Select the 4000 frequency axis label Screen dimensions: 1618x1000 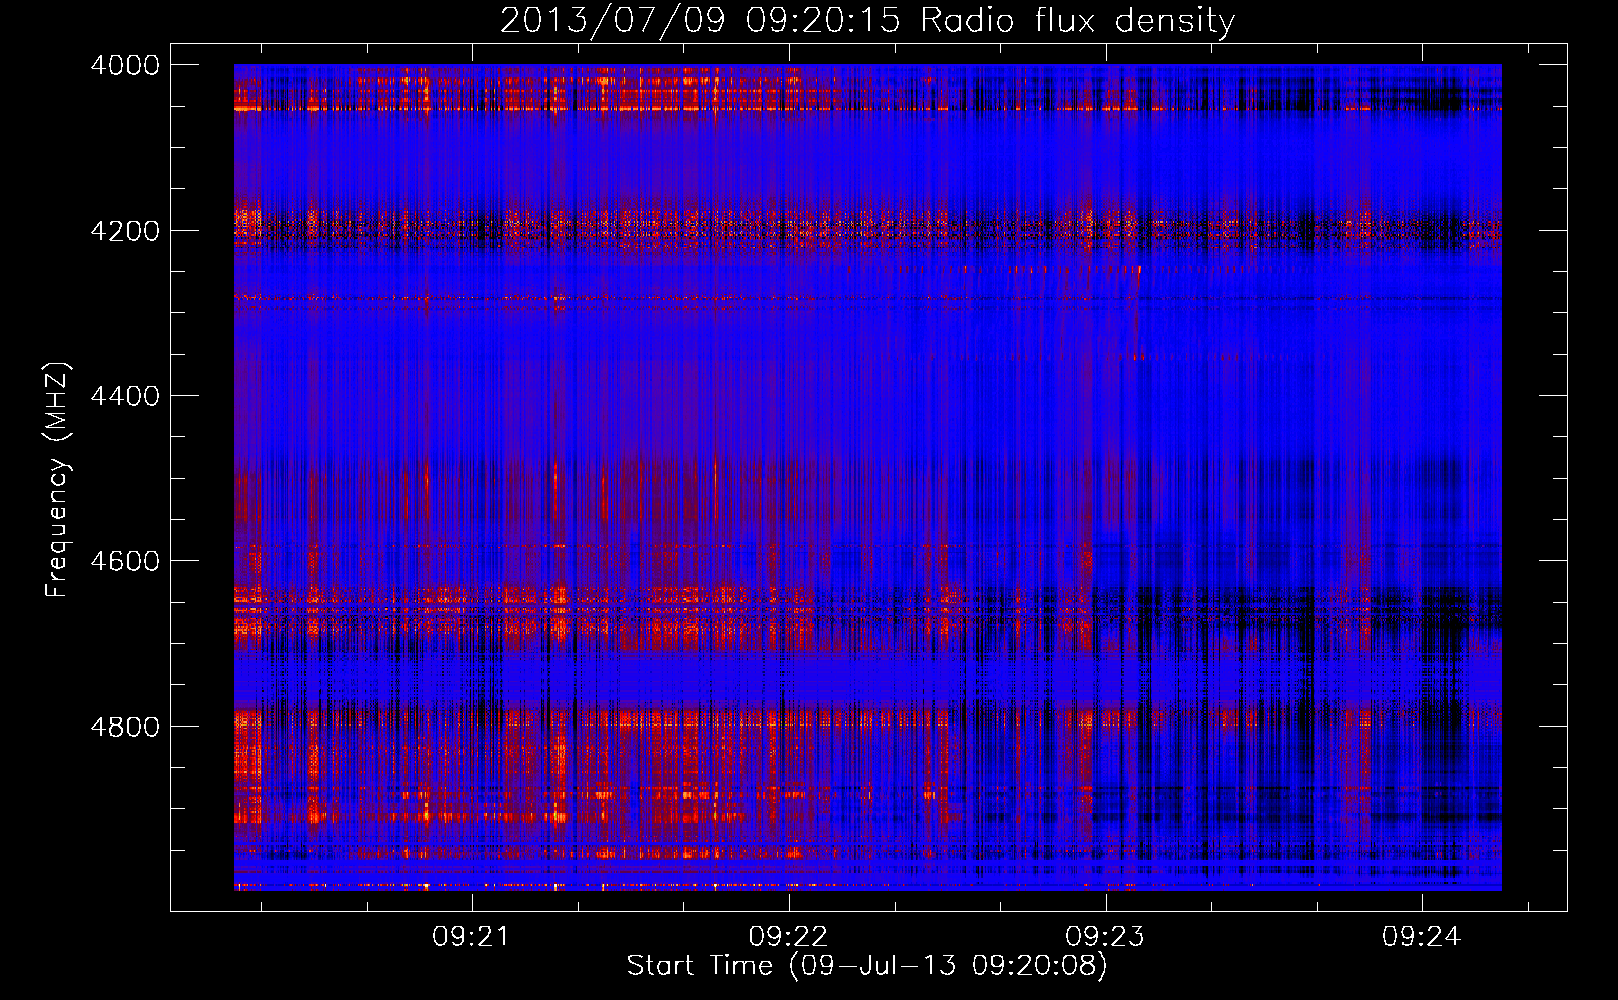tap(125, 65)
